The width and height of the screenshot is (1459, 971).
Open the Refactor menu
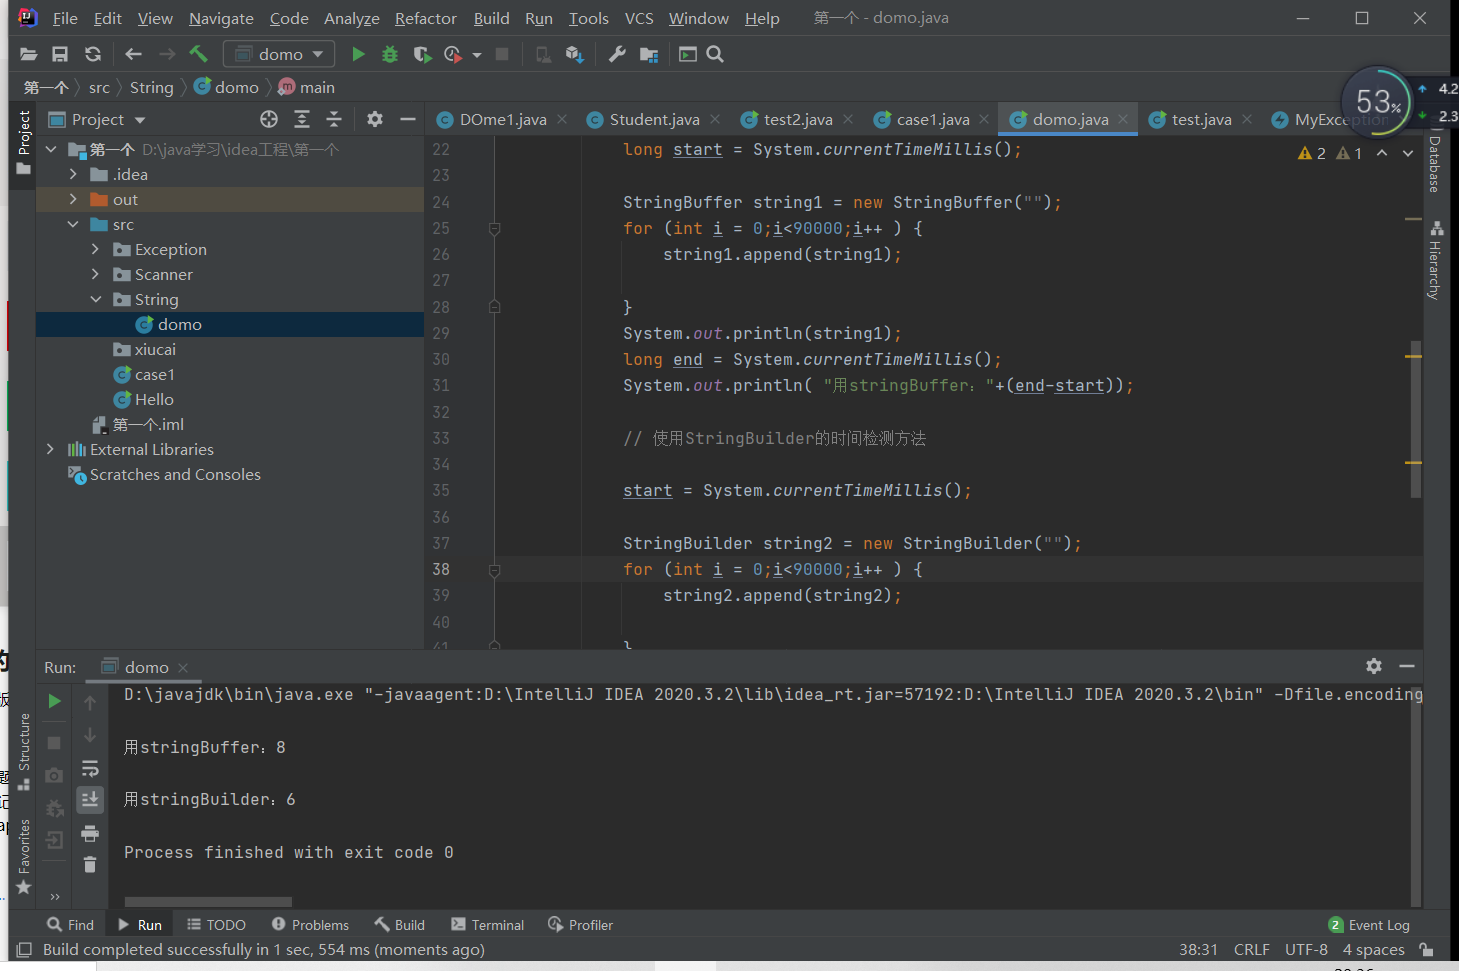[425, 18]
